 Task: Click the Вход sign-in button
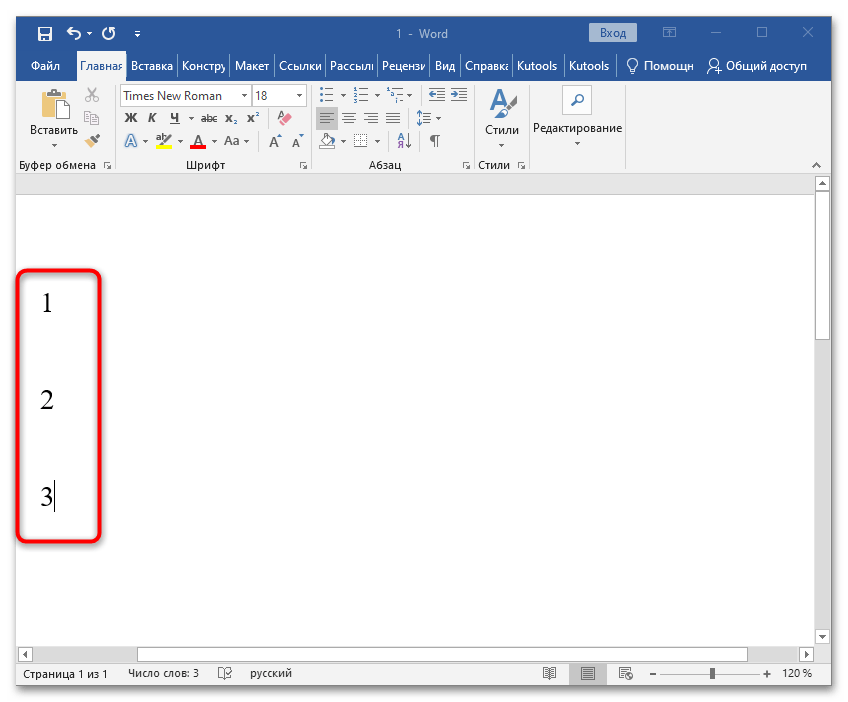[613, 33]
